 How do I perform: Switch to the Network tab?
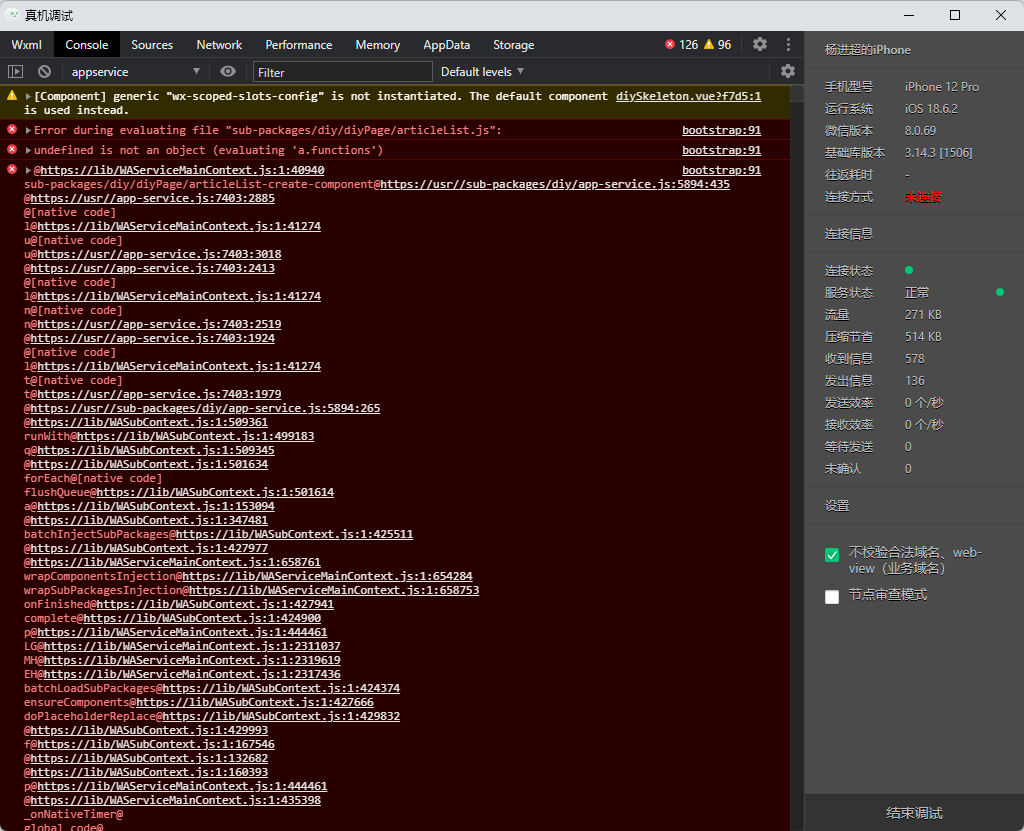click(219, 45)
